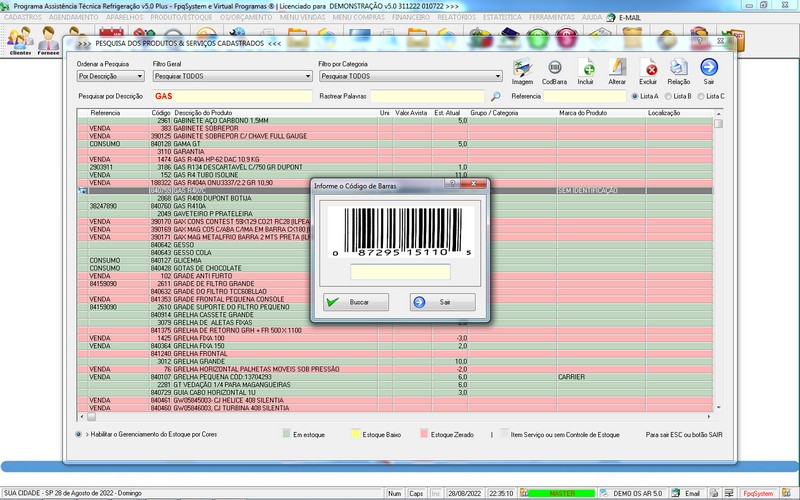Click the Referencia input field
Screen dimensions: 800x500
pos(585,96)
